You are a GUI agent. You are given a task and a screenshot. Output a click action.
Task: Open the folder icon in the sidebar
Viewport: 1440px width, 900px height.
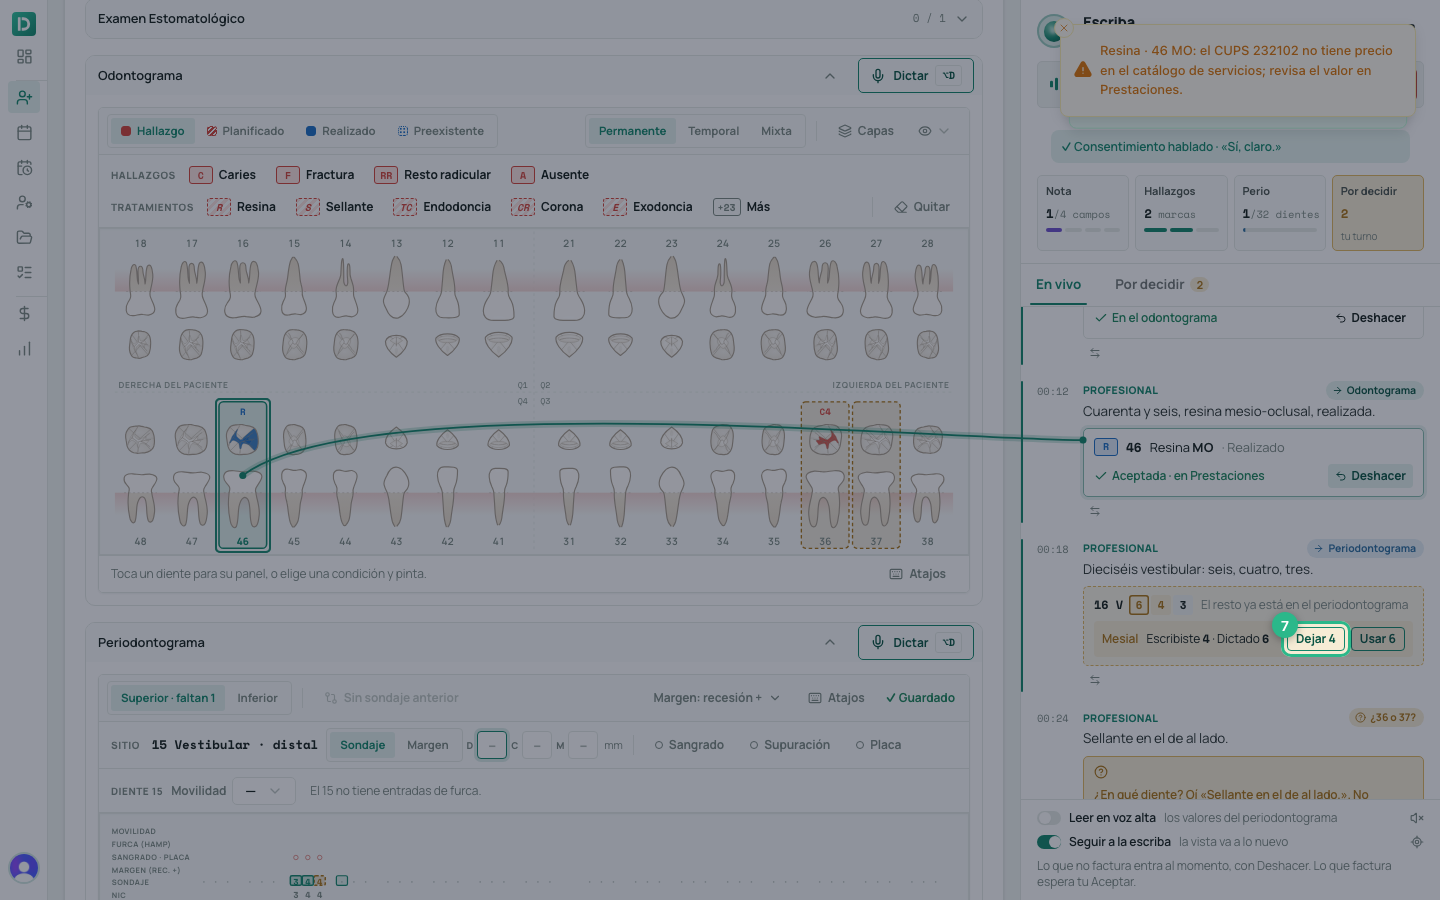(24, 237)
